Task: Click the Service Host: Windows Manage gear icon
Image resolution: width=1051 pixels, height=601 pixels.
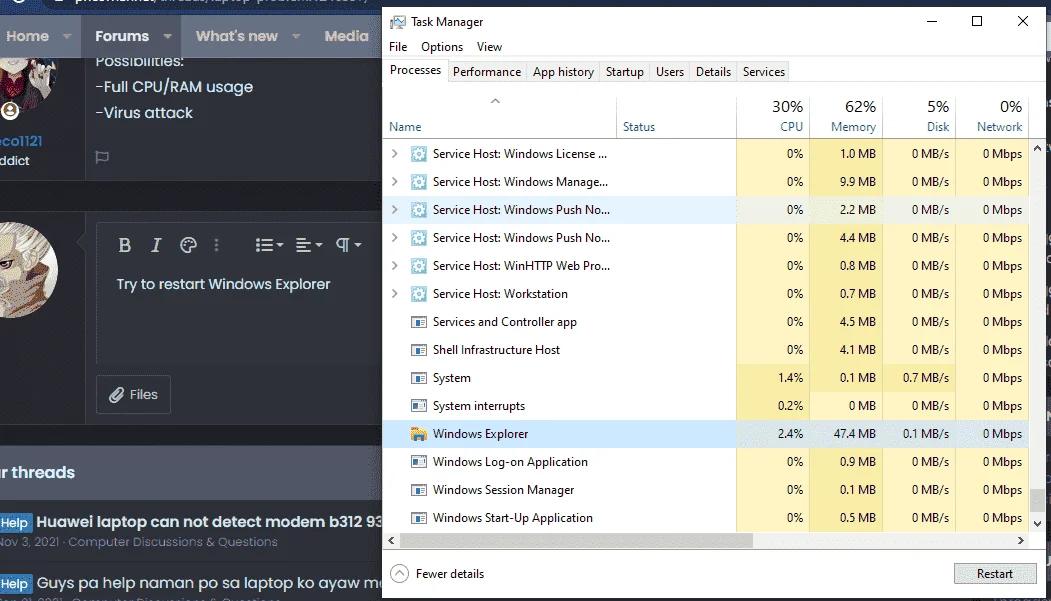Action: [x=418, y=182]
